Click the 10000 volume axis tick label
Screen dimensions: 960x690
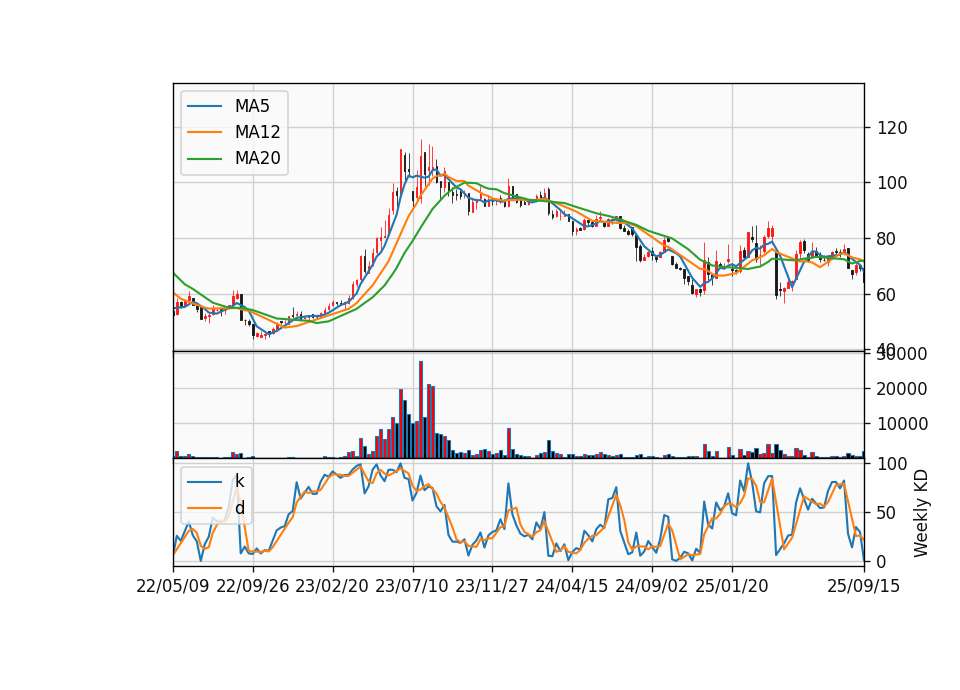pos(902,424)
